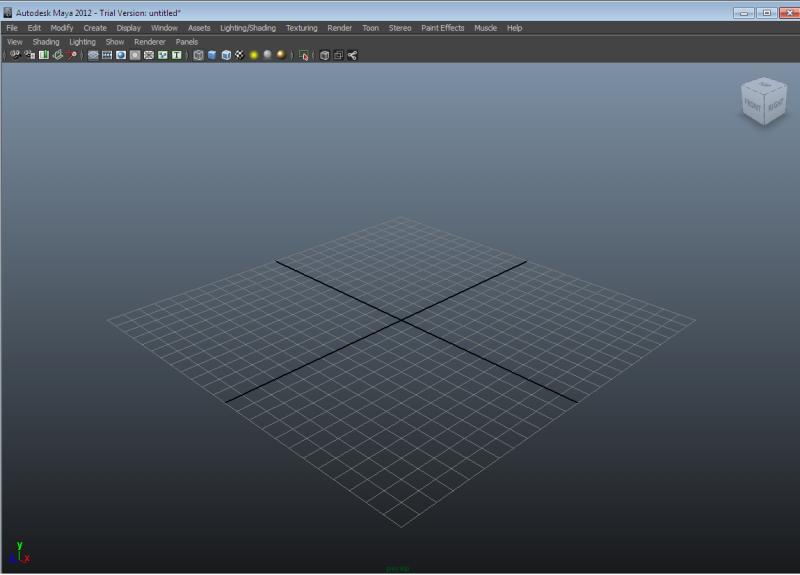Click the camera bookmarks icon
800x575 pixels.
click(x=44, y=55)
